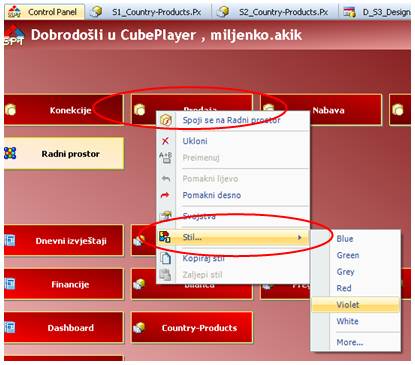
Task: Click the cube icon on S1_Country-Products tab
Action: pyautogui.click(x=97, y=12)
